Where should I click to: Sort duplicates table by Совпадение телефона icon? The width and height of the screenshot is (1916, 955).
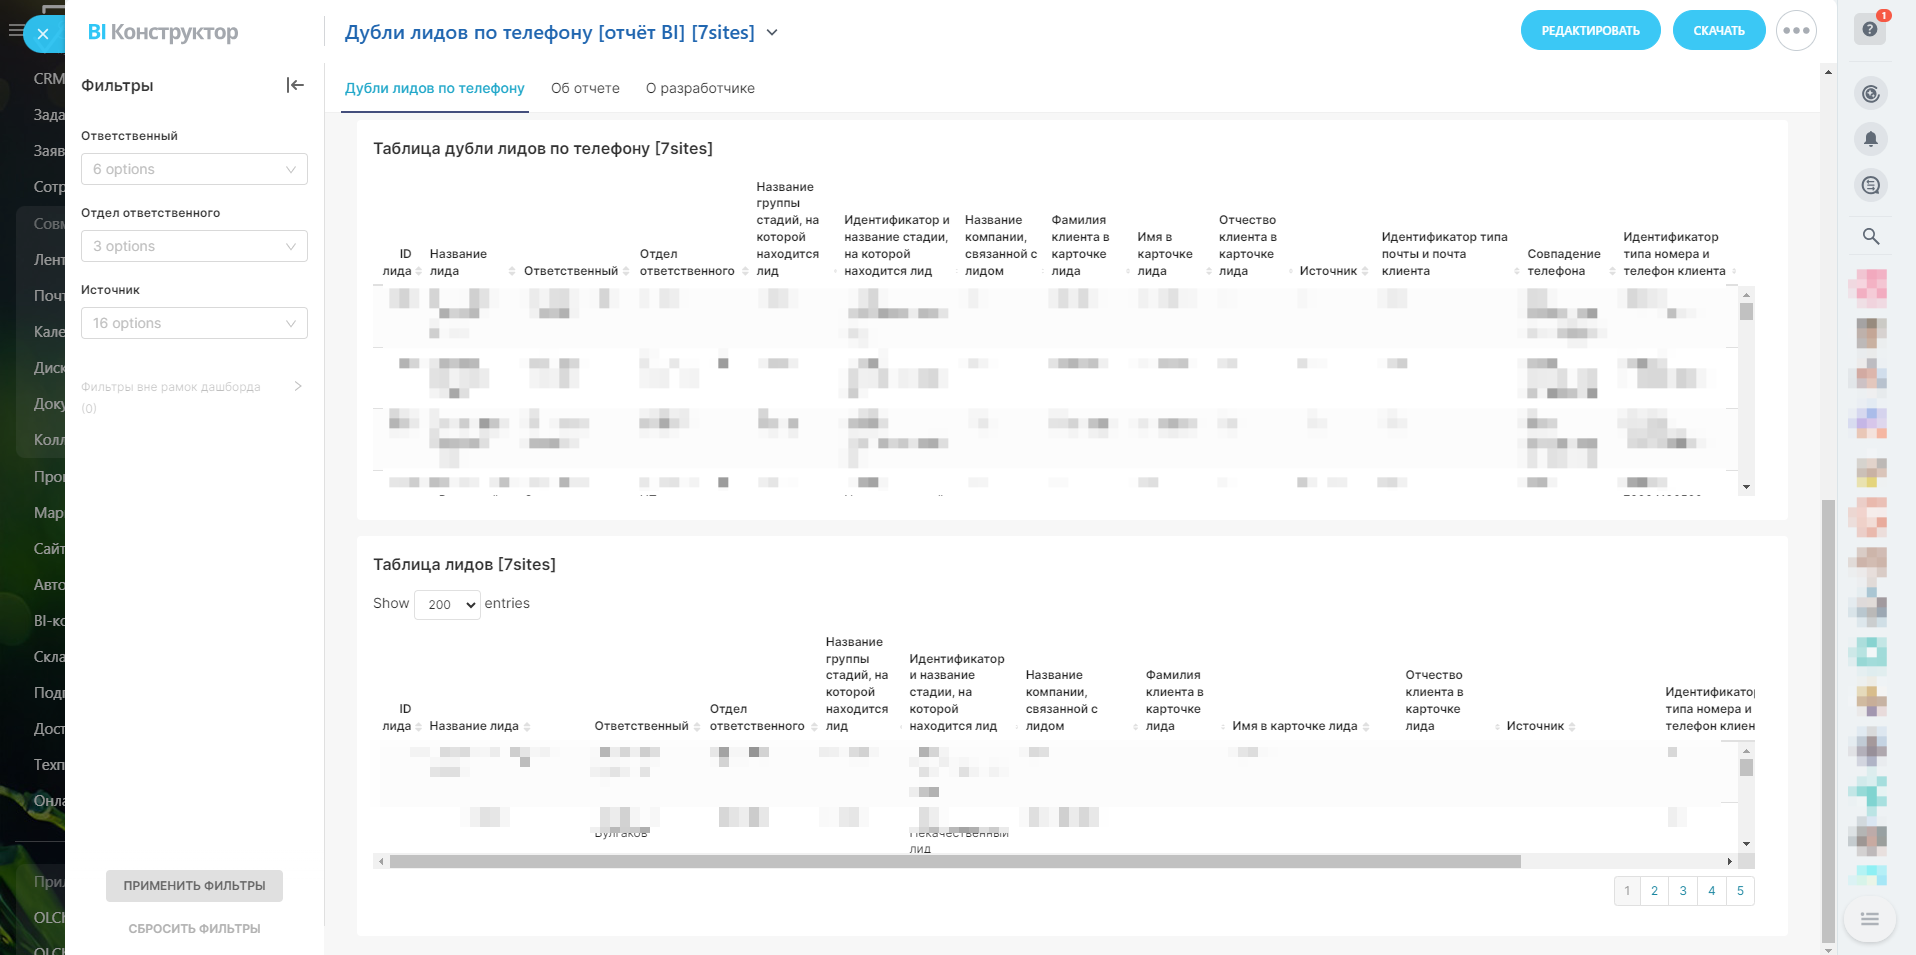click(x=1612, y=271)
